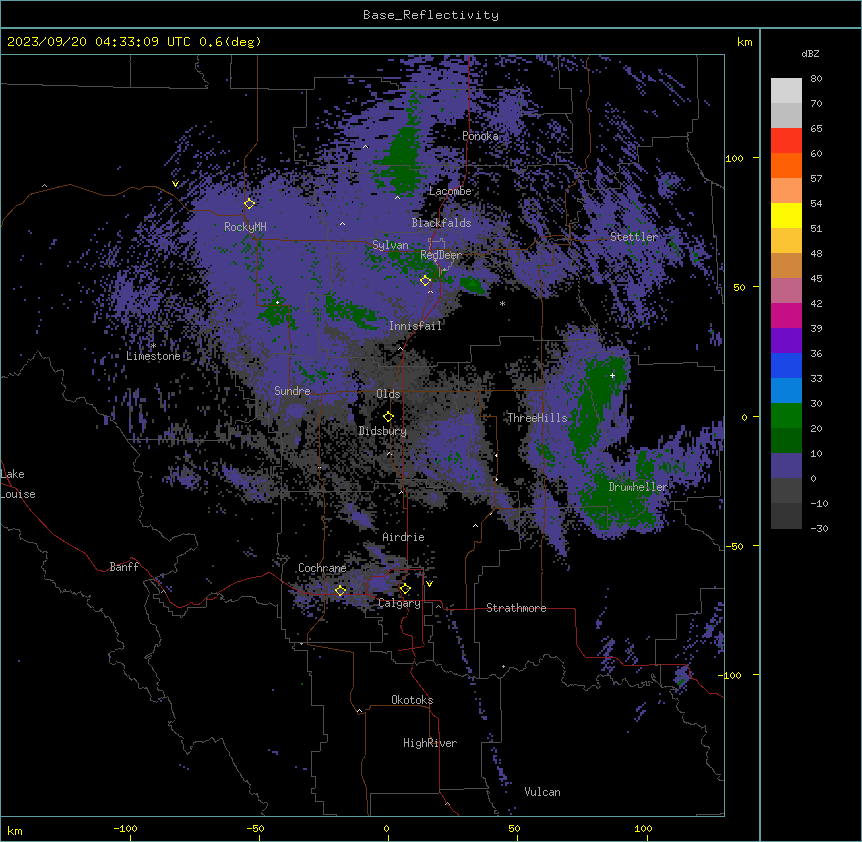Image resolution: width=862 pixels, height=842 pixels.
Task: Click the Base_Reflectivity title text
Action: point(430,15)
